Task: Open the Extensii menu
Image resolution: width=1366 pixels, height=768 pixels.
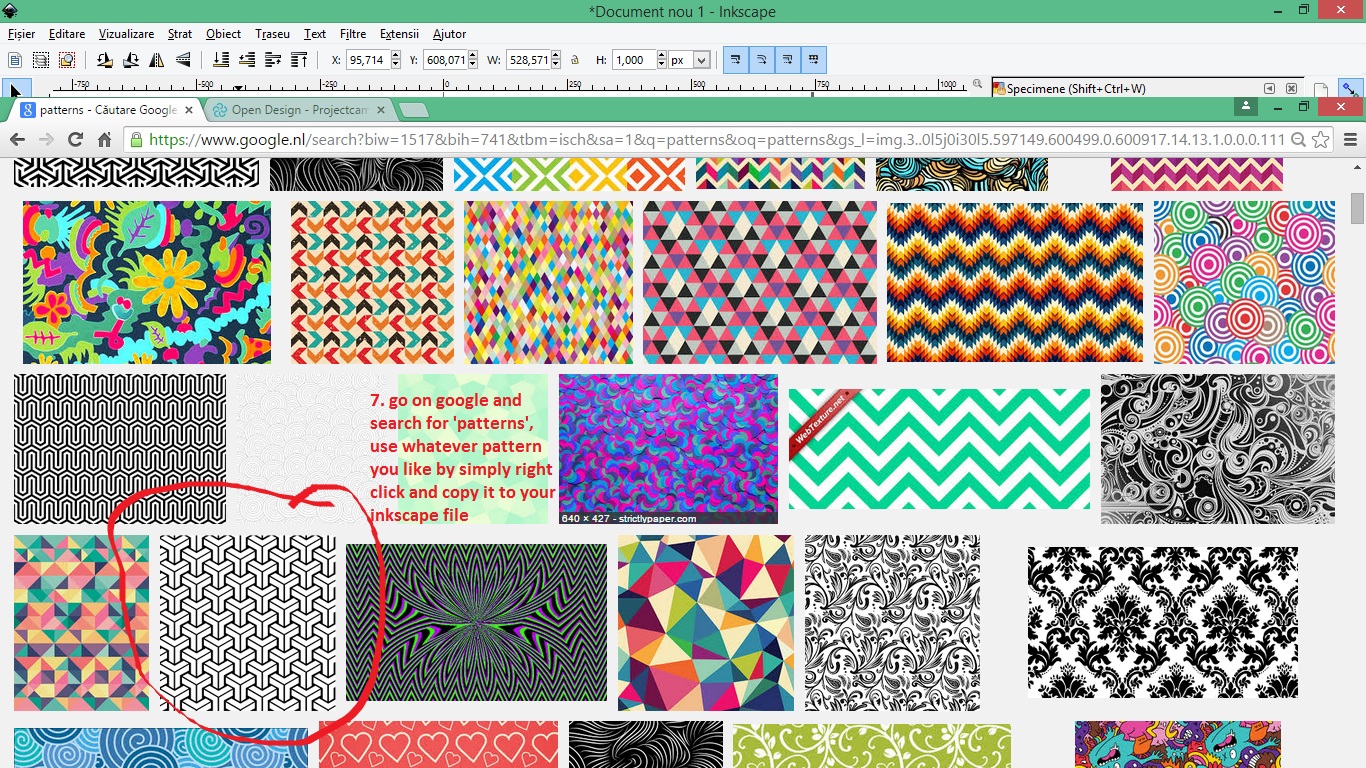Action: 400,34
